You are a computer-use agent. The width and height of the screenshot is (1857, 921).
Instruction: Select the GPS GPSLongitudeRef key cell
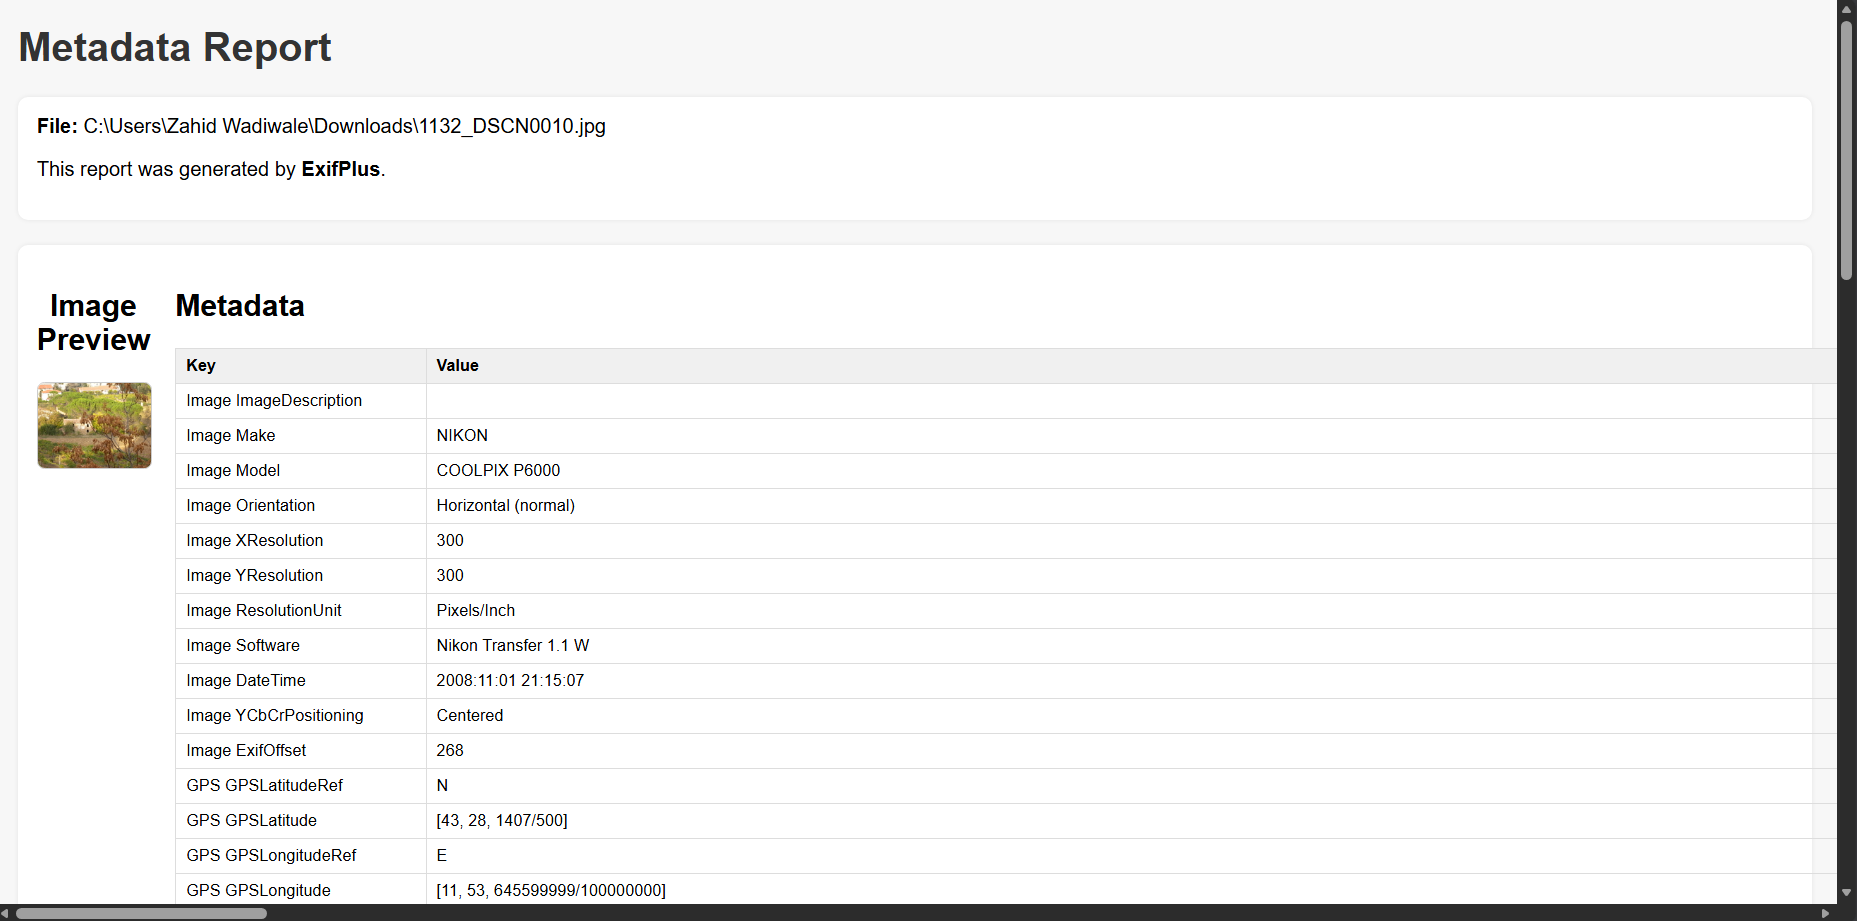[301, 856]
